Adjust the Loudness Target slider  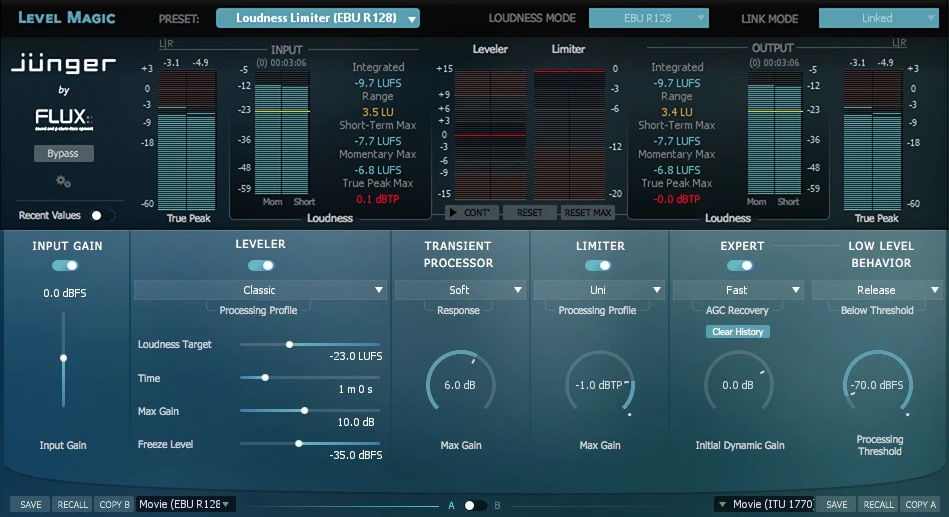(x=289, y=344)
